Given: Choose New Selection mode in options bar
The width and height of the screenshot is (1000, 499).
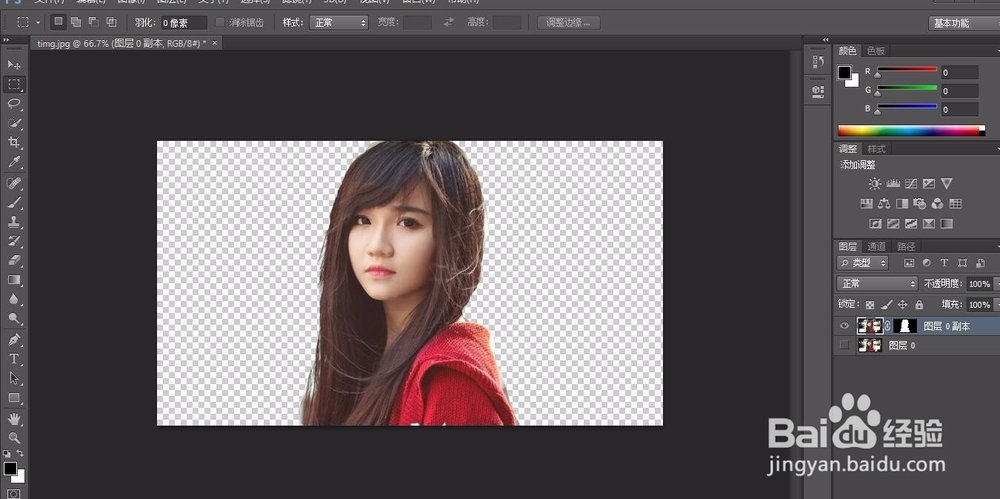Looking at the screenshot, I should [x=58, y=22].
